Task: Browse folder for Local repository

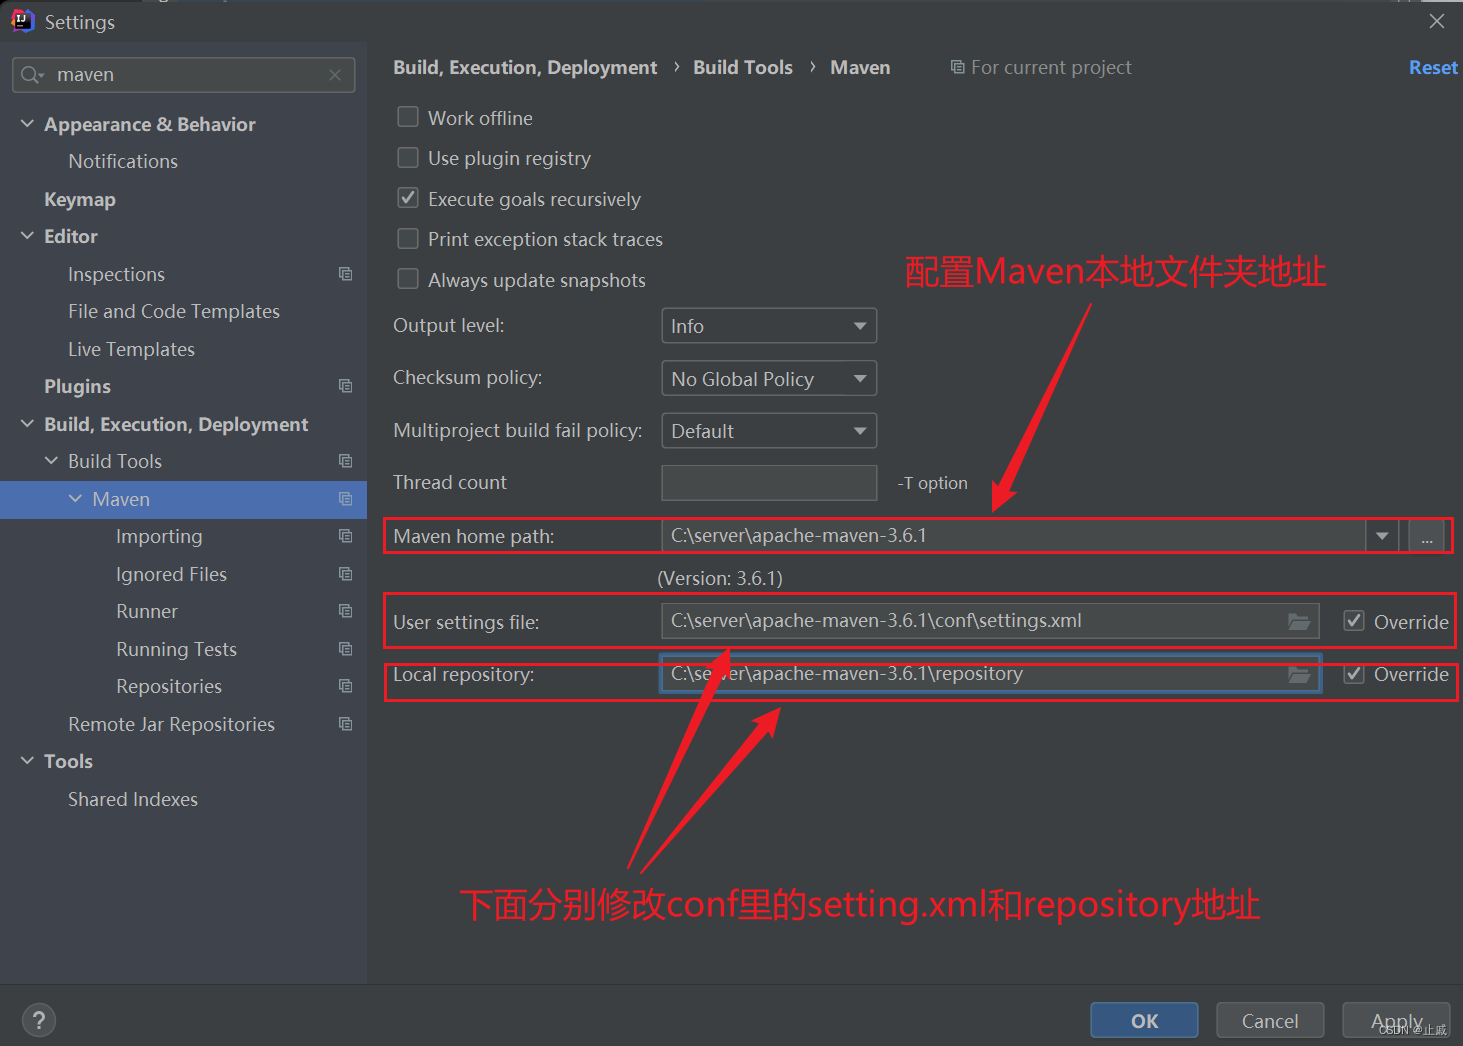Action: click(x=1299, y=675)
